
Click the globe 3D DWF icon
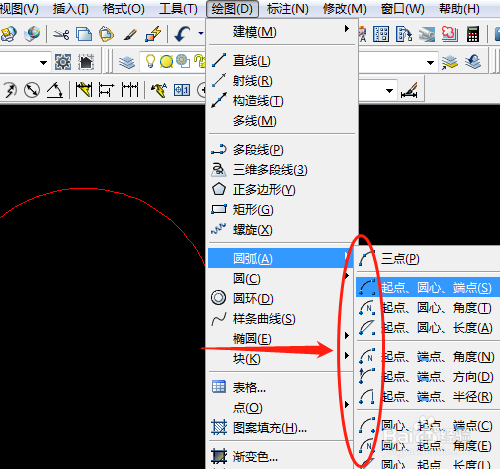tap(32, 34)
